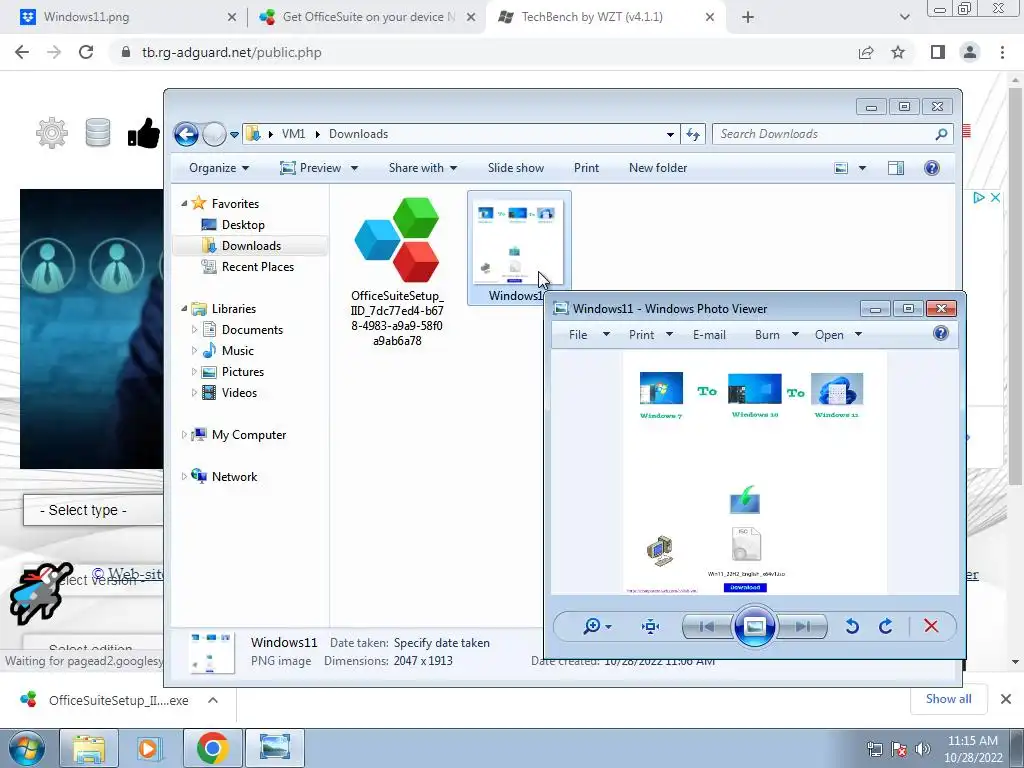Reload the page in Chrome
Image resolution: width=1024 pixels, height=768 pixels.
click(x=86, y=52)
